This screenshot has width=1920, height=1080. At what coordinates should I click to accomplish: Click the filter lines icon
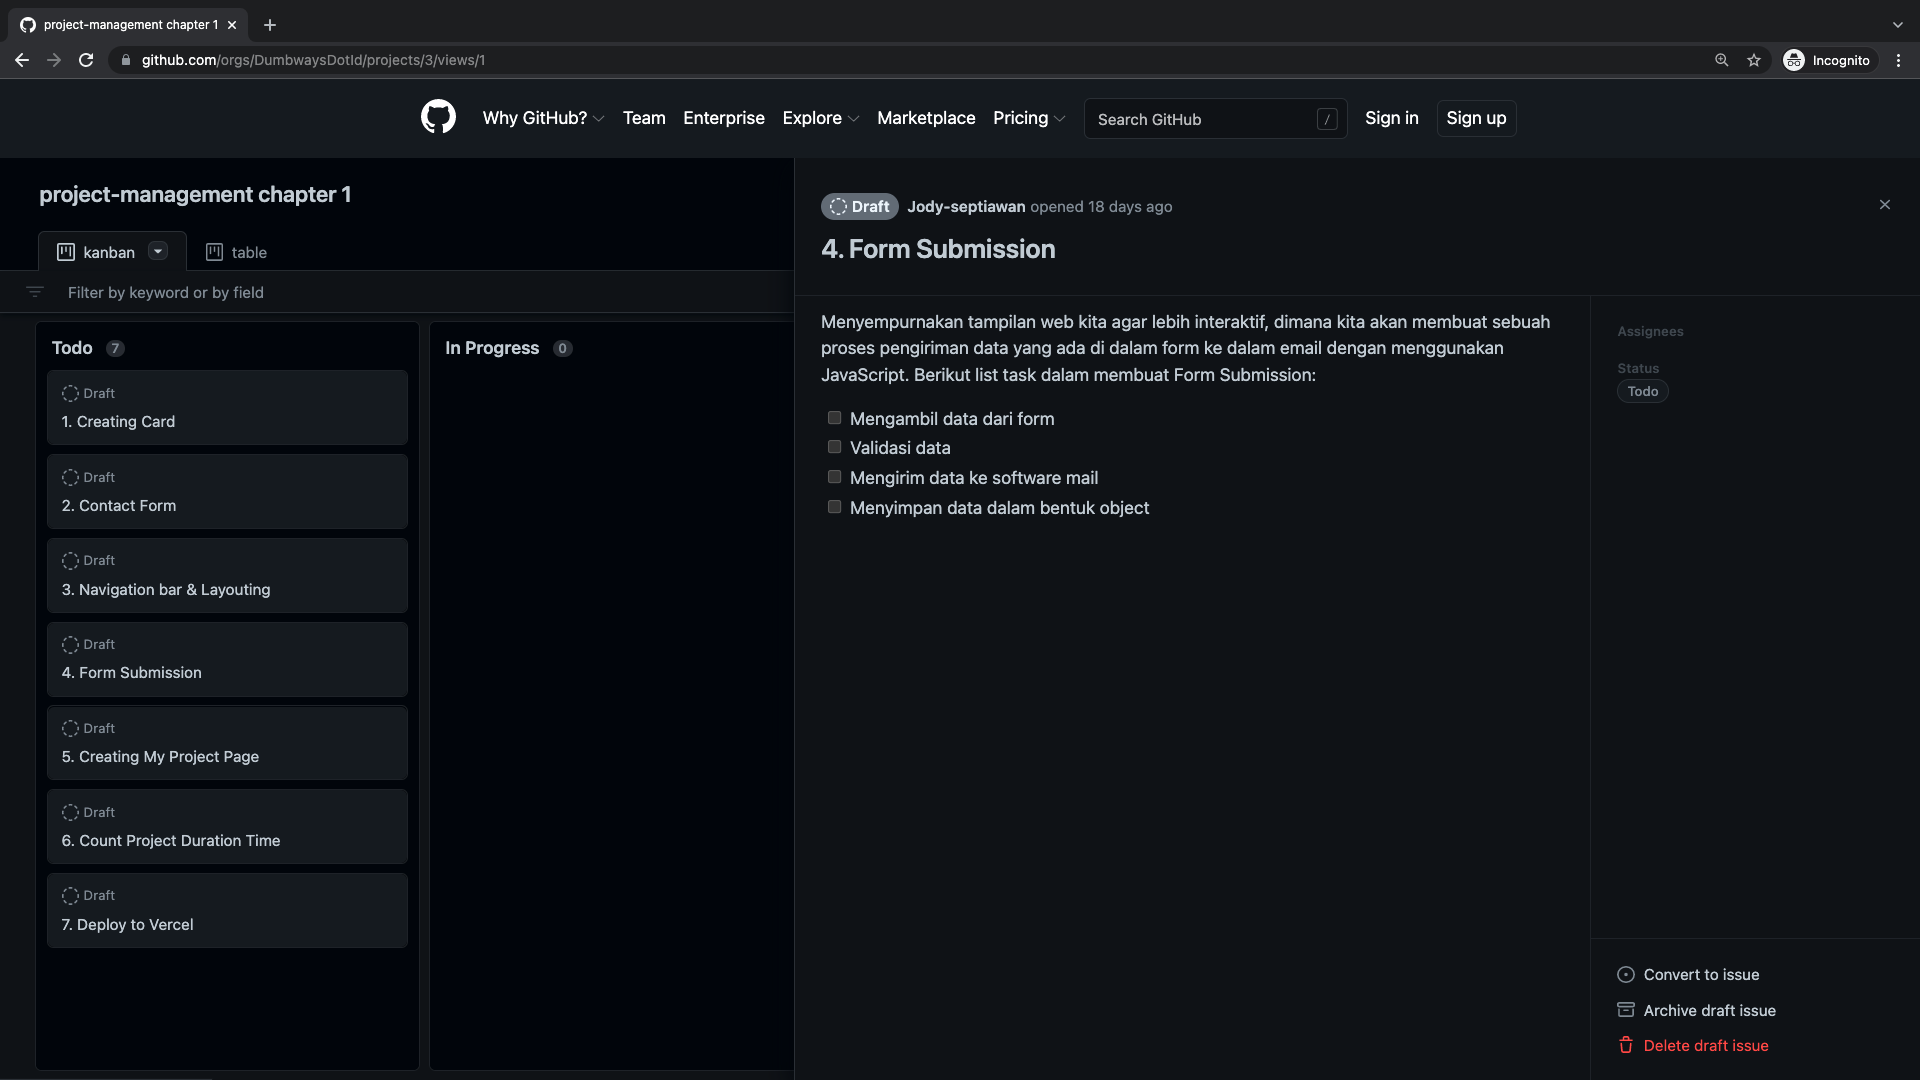(35, 292)
